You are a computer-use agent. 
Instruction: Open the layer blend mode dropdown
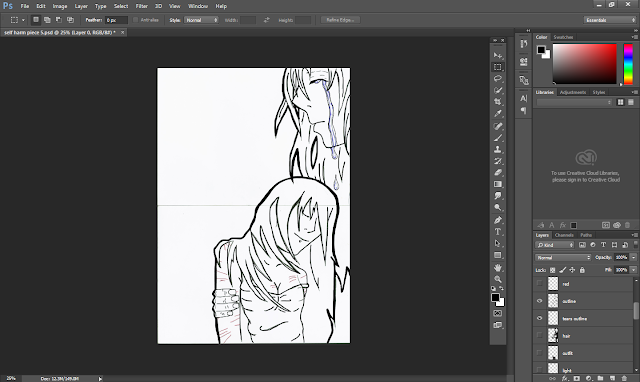tap(563, 258)
